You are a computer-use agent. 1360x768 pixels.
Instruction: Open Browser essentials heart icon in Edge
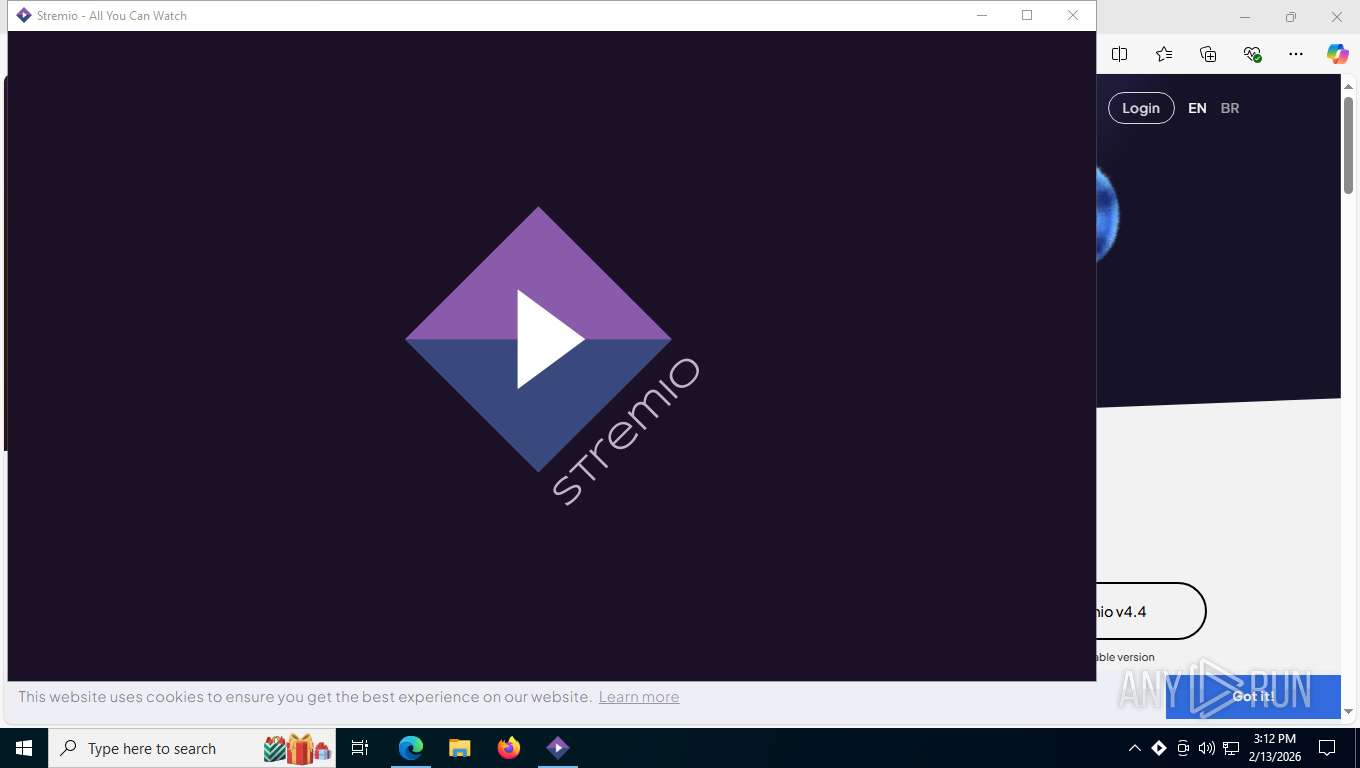1252,54
